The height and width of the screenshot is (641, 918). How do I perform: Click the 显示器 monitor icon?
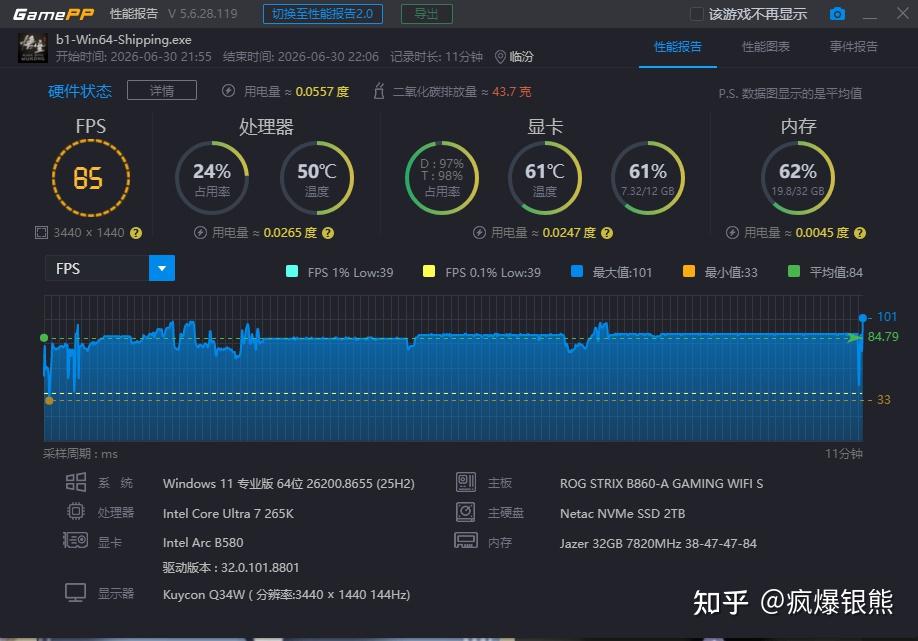[76, 593]
